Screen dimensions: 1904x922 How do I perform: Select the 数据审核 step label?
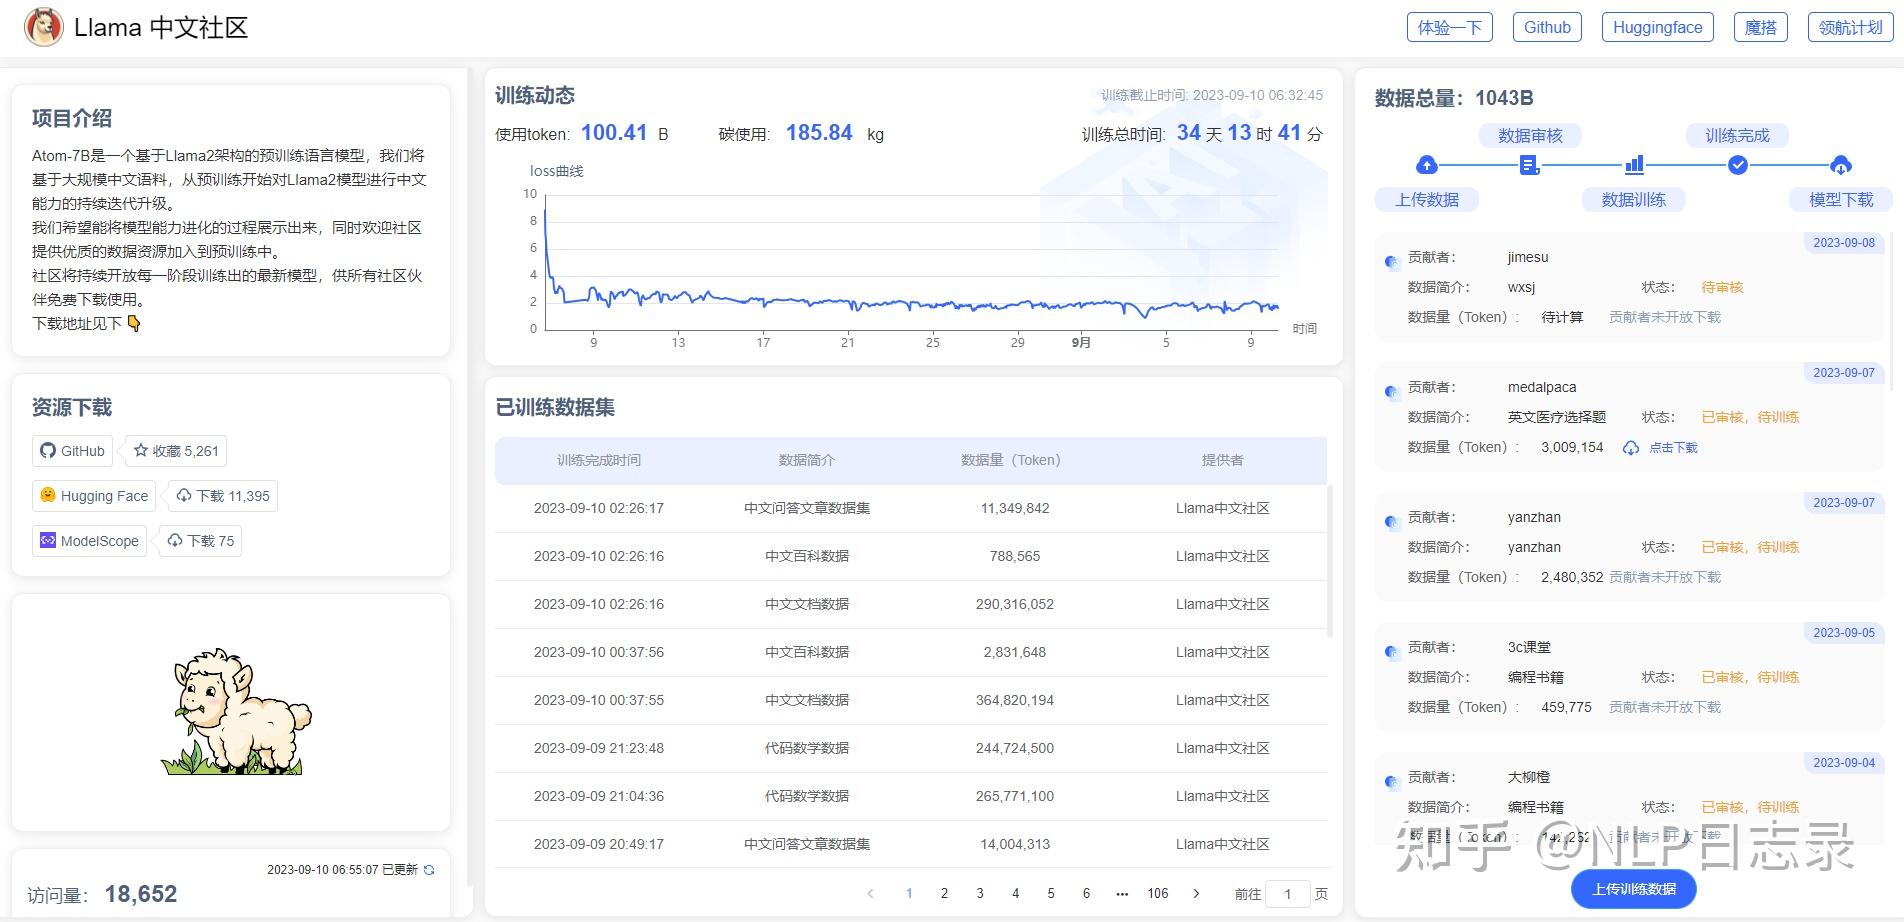click(x=1530, y=136)
